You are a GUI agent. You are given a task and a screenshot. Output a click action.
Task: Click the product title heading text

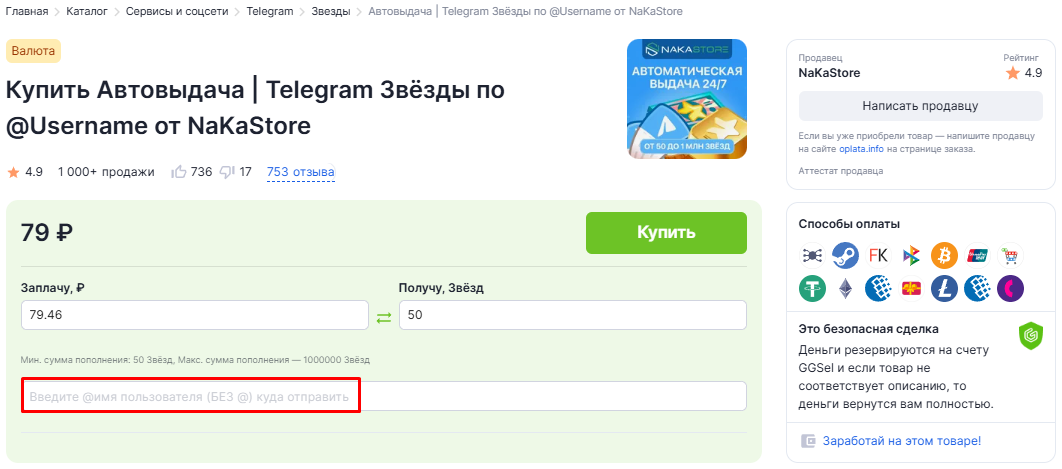(x=255, y=108)
